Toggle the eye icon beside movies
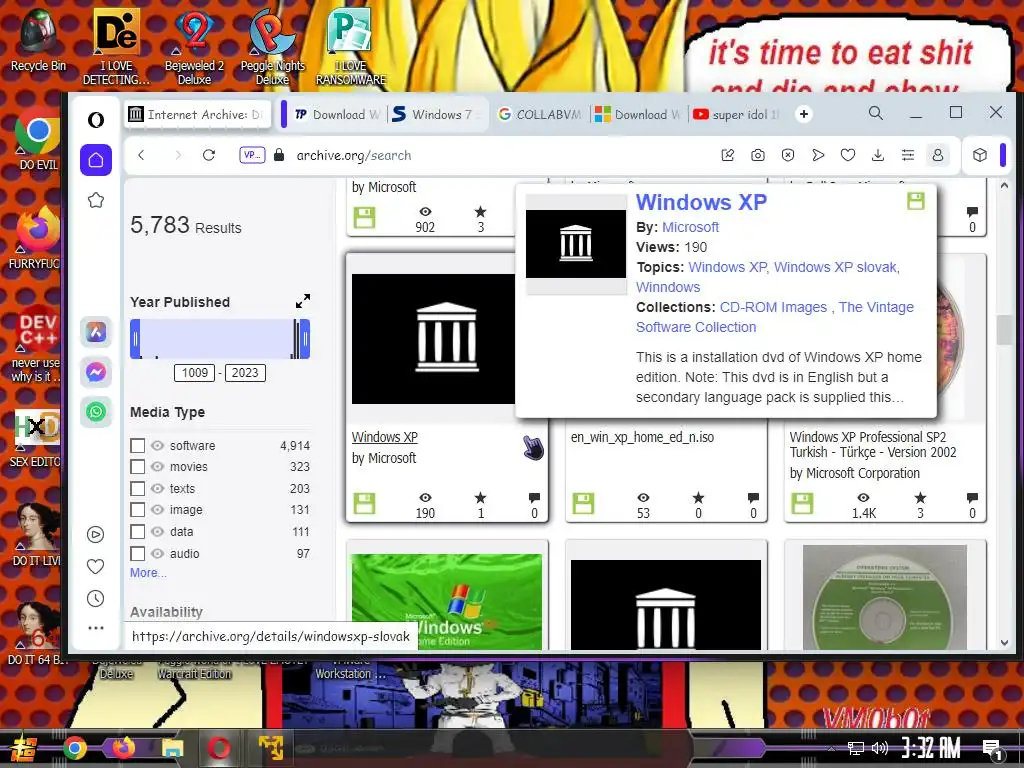The height and width of the screenshot is (768, 1024). click(x=157, y=467)
